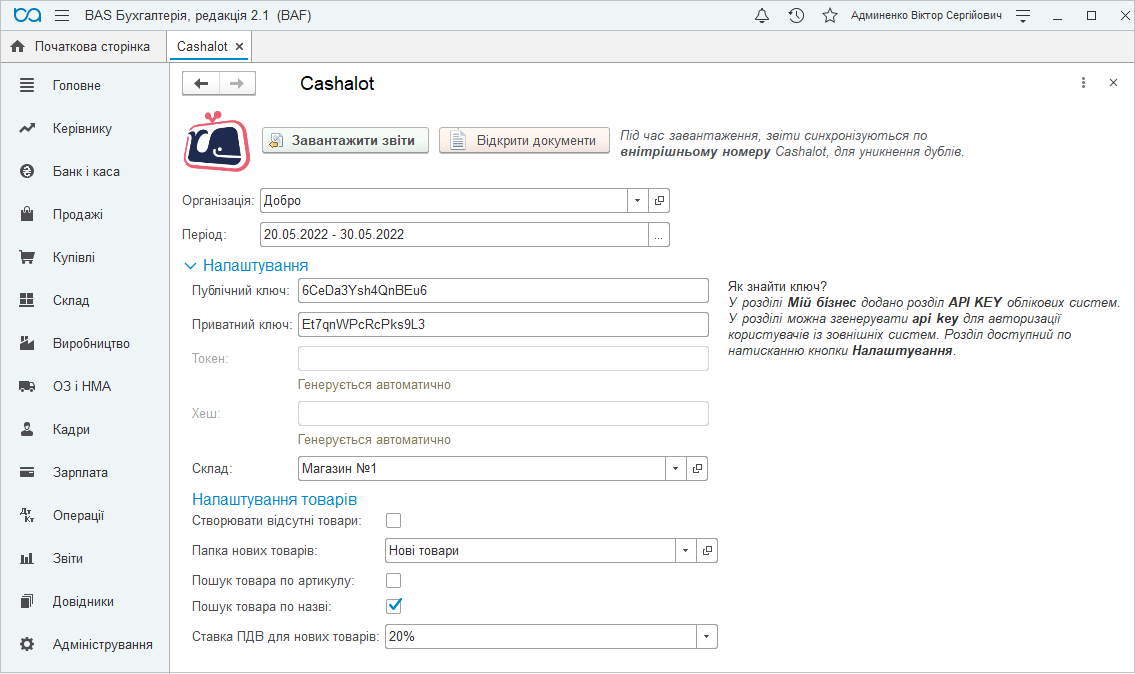The image size is (1135, 674).
Task: Check Пошук товара по артикулу
Action: coord(394,580)
